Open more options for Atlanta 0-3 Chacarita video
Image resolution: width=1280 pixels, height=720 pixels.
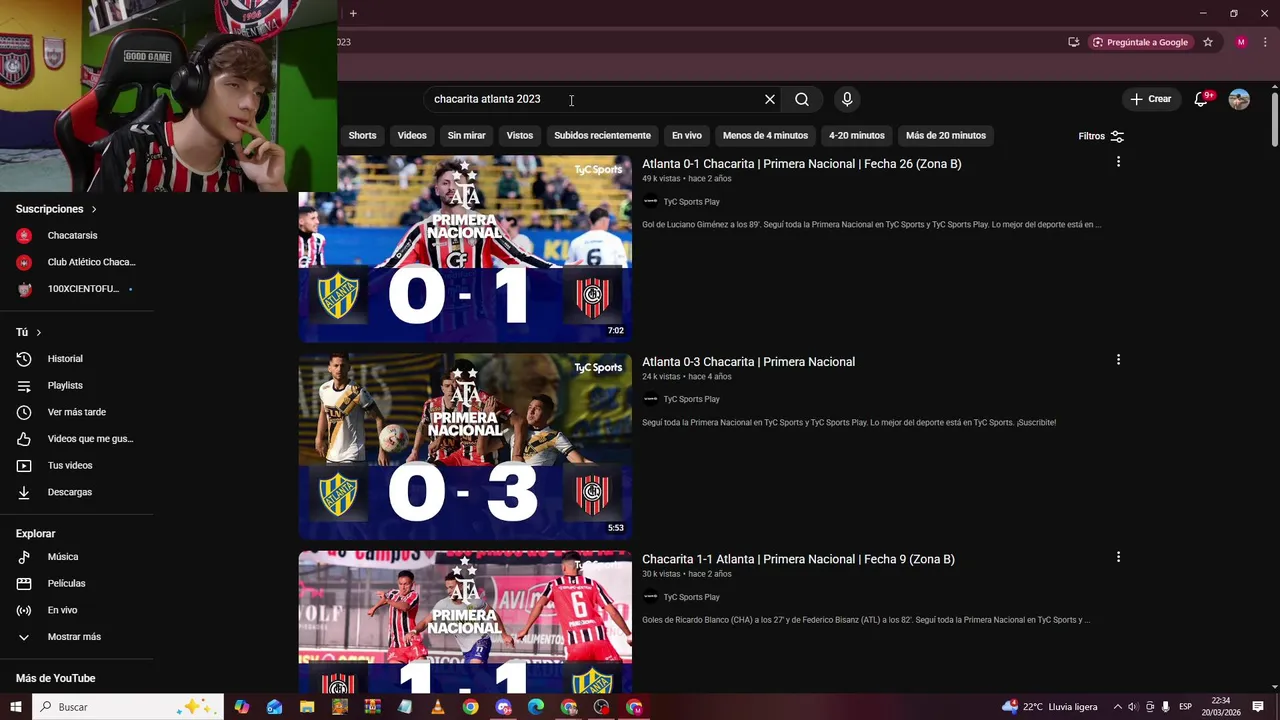(1118, 360)
